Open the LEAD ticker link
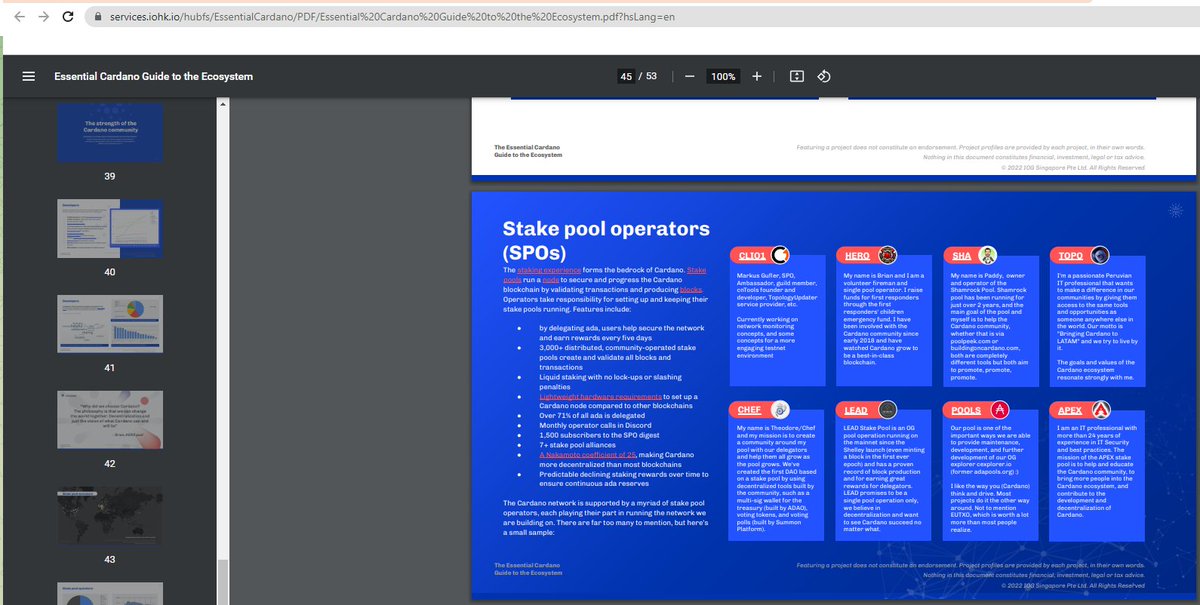1200x605 pixels. [x=856, y=410]
